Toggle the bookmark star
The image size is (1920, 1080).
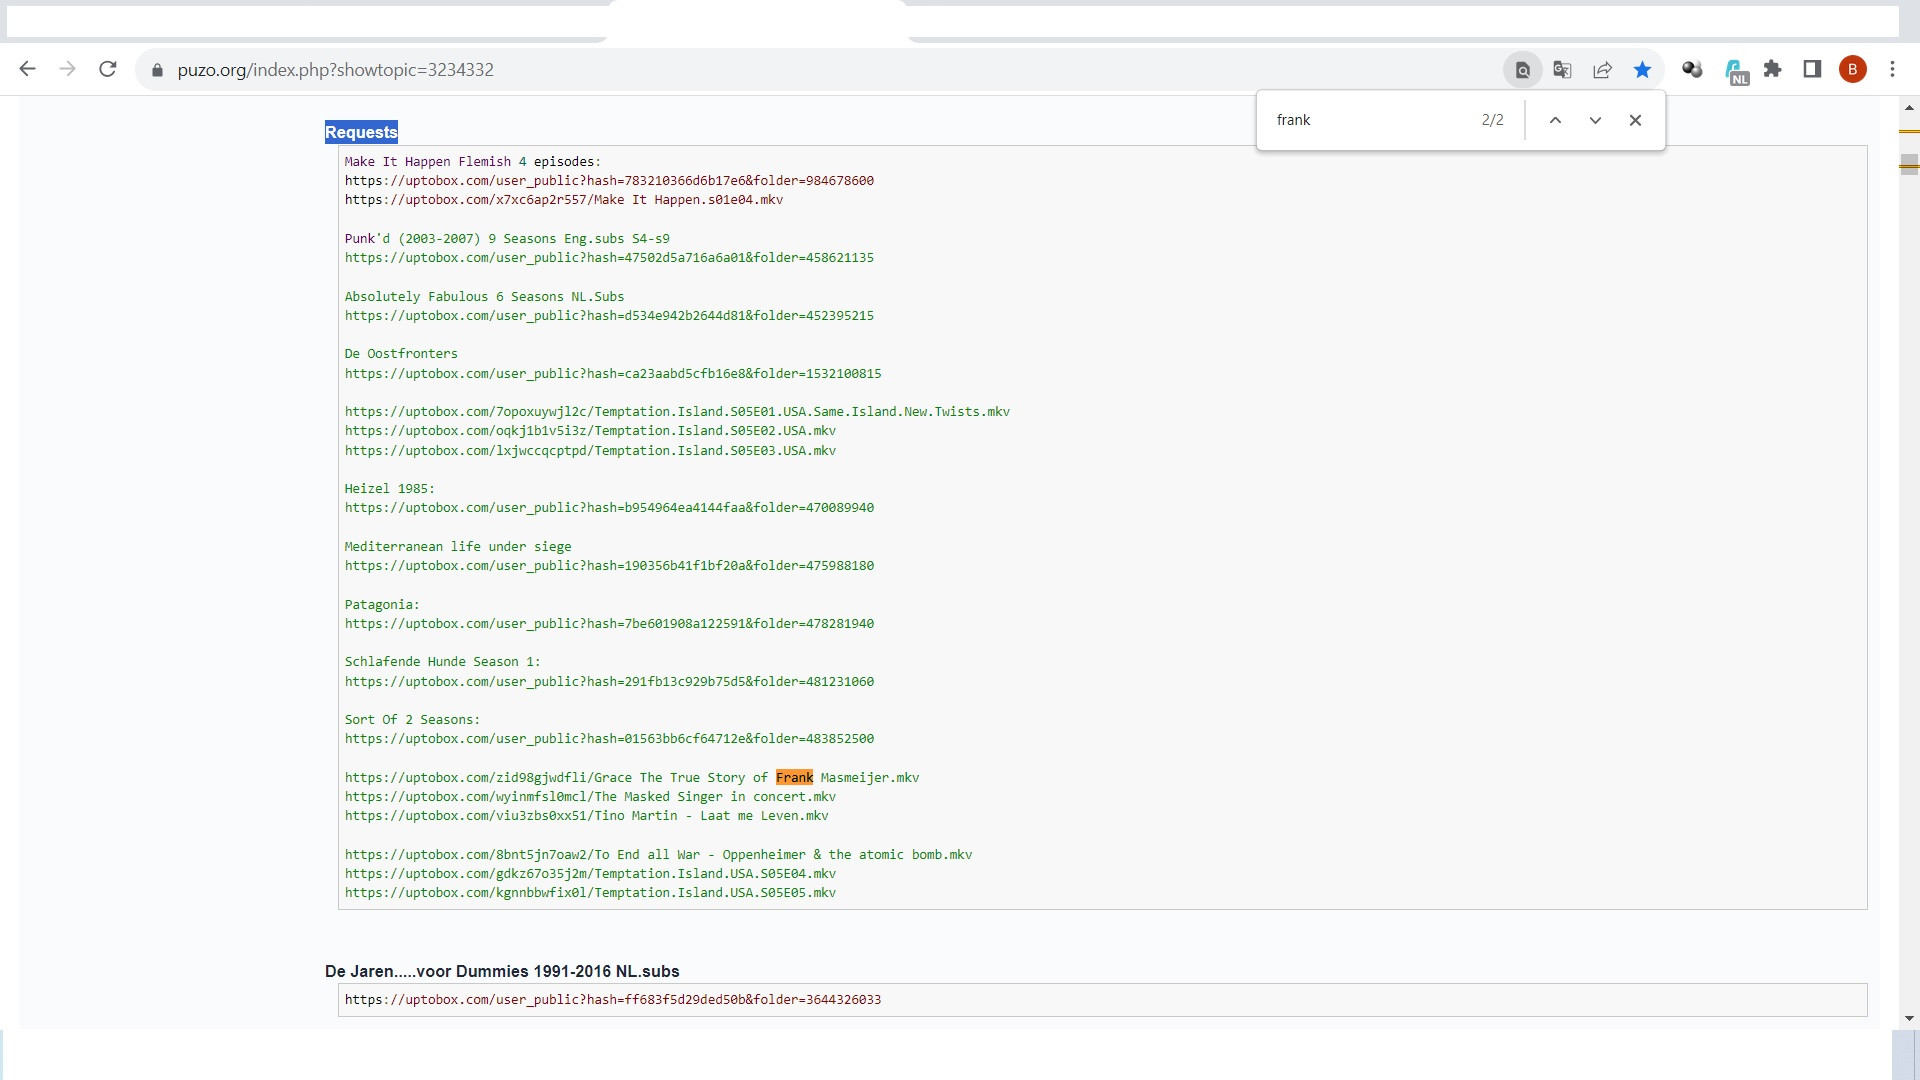click(x=1642, y=70)
